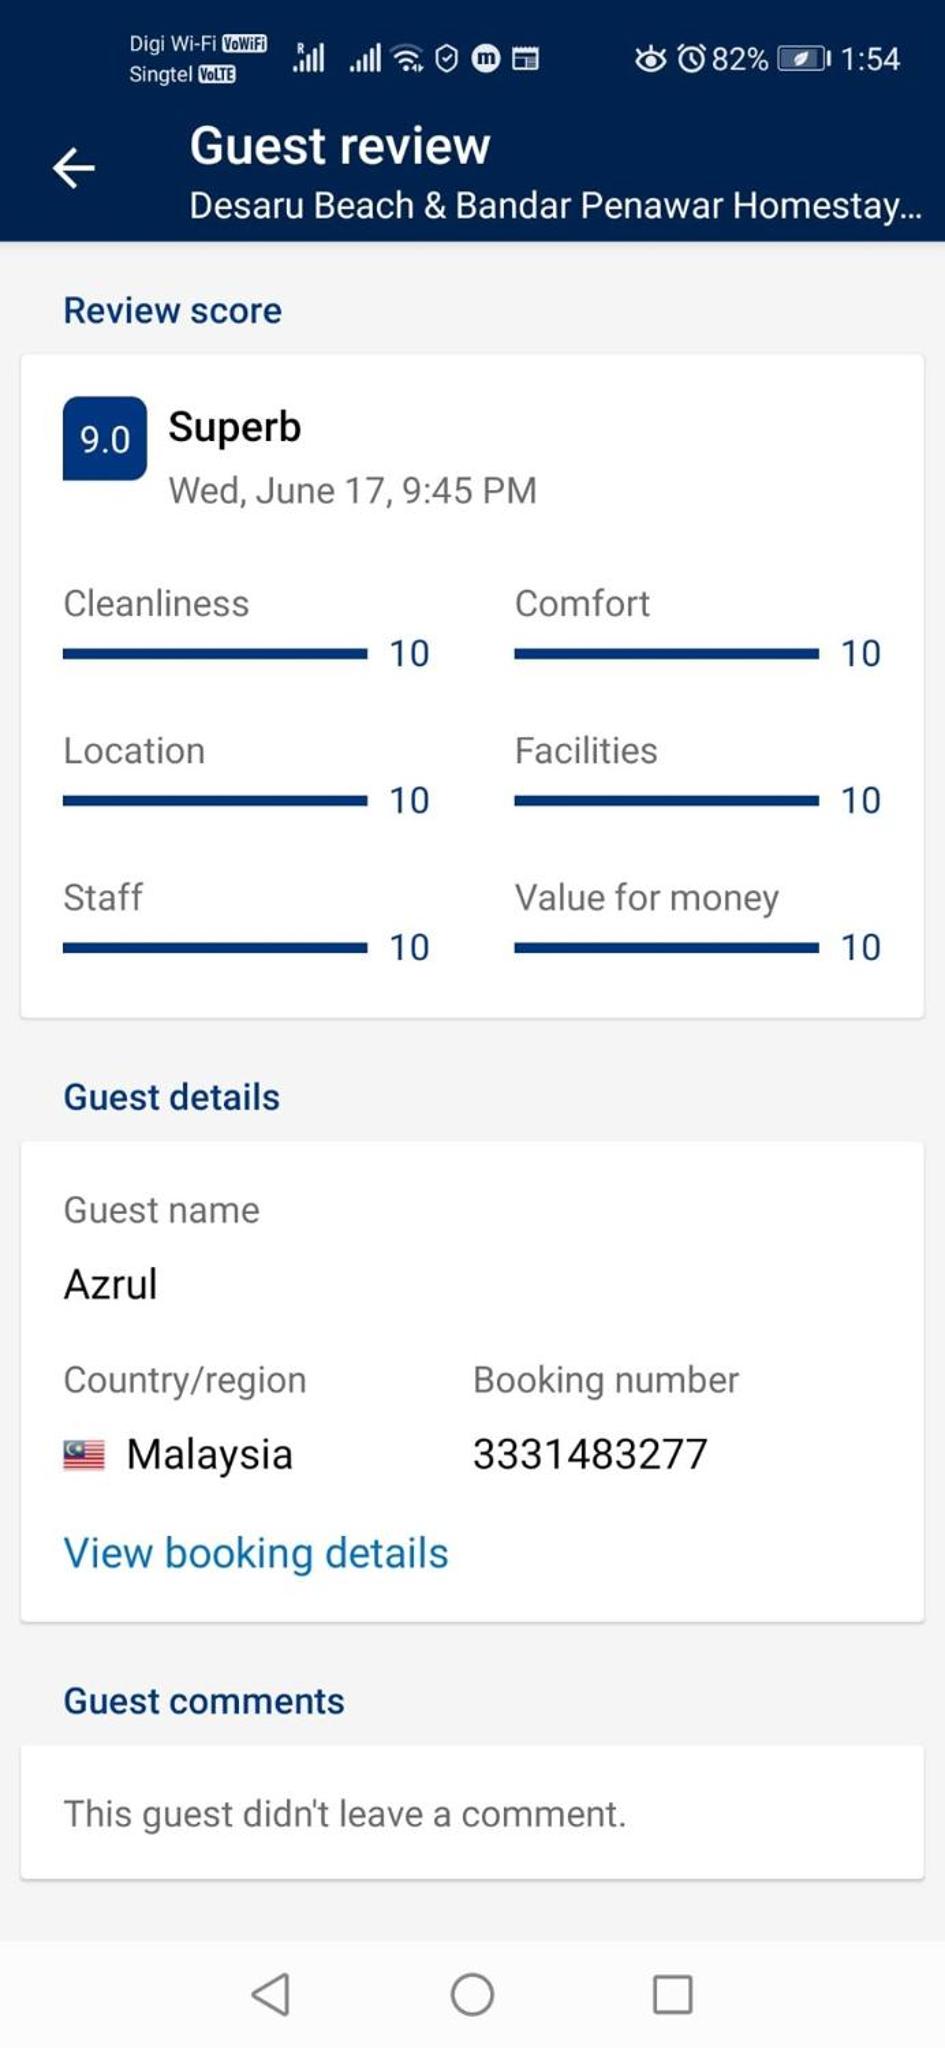Screen dimensions: 945x2048
Task: Tap the Facilities rating bar
Action: coord(666,801)
